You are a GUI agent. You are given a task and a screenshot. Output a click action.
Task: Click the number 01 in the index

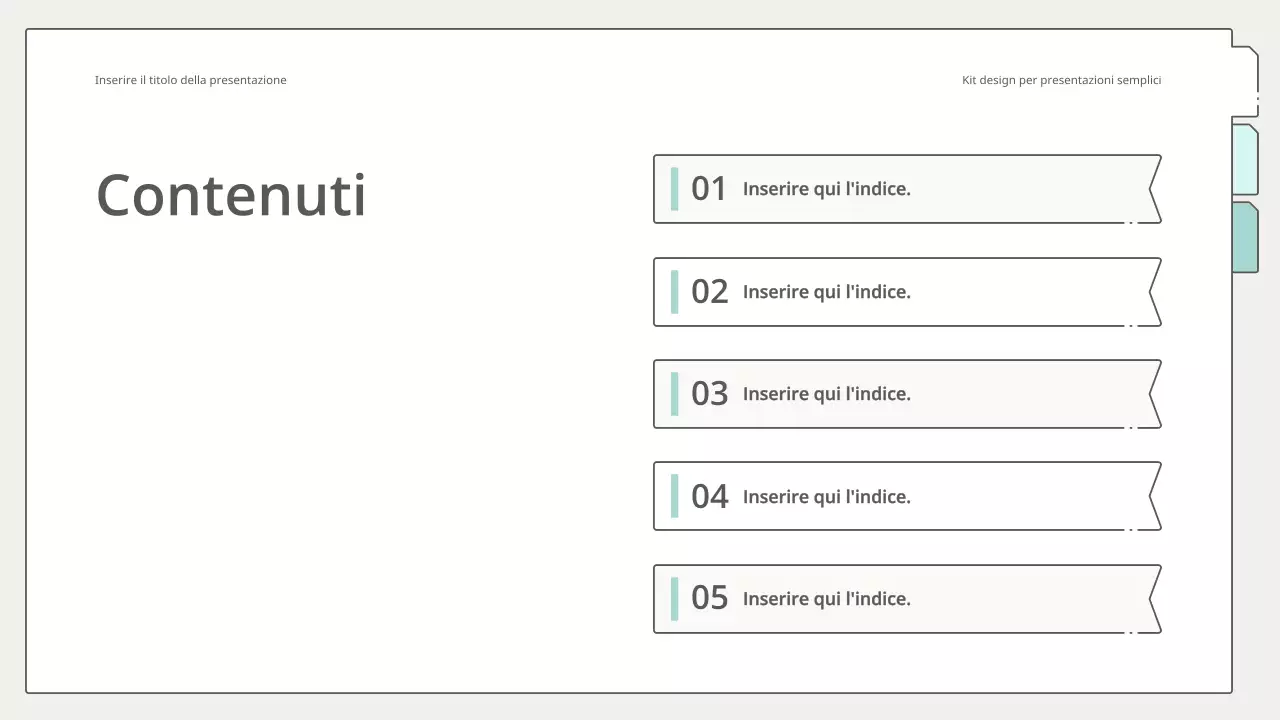[709, 189]
